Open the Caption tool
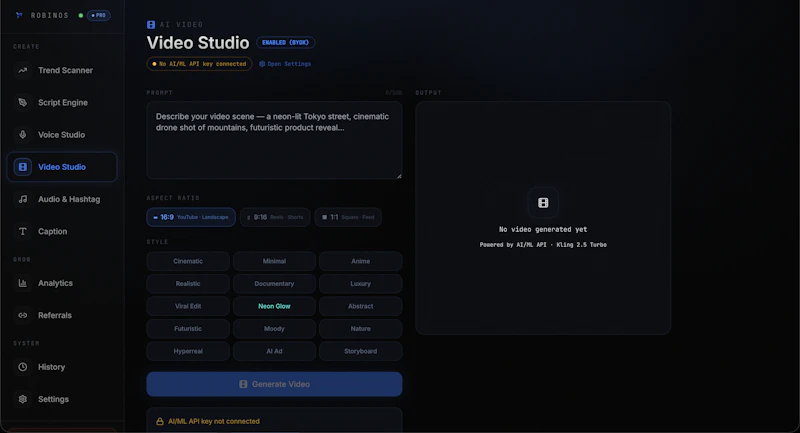Screen dimensions: 800x433 click(62, 231)
